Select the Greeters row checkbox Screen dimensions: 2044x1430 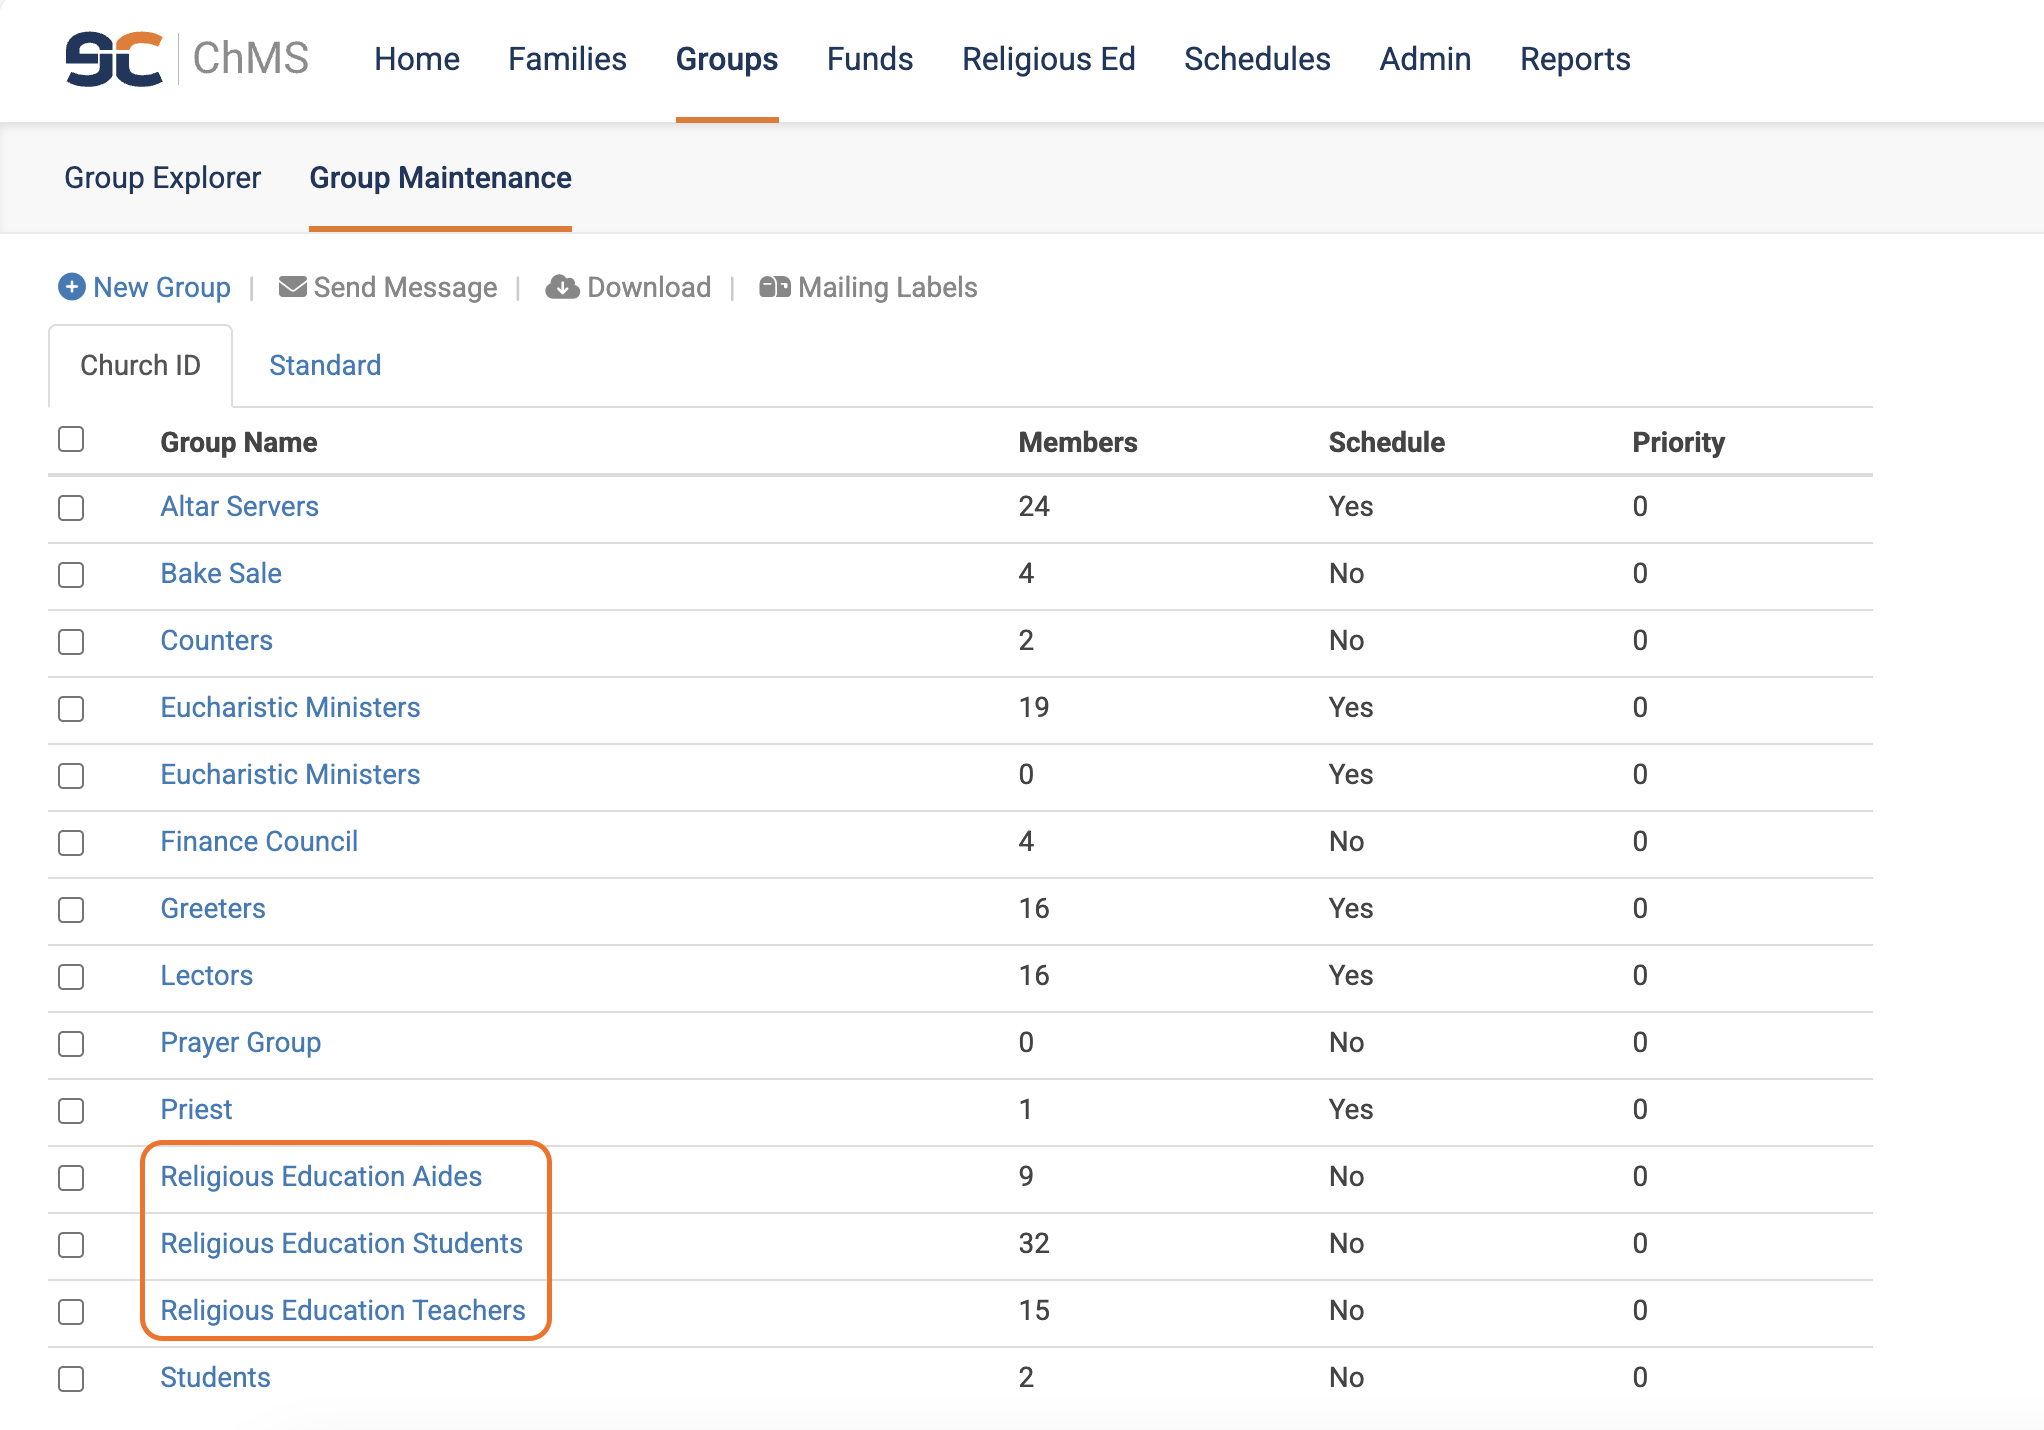[71, 910]
